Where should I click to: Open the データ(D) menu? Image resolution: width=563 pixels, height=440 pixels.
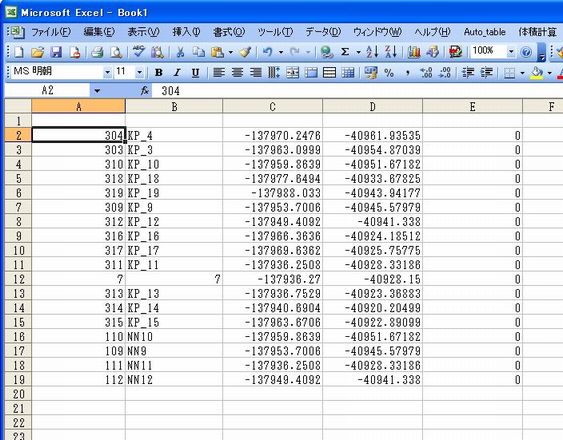323,32
